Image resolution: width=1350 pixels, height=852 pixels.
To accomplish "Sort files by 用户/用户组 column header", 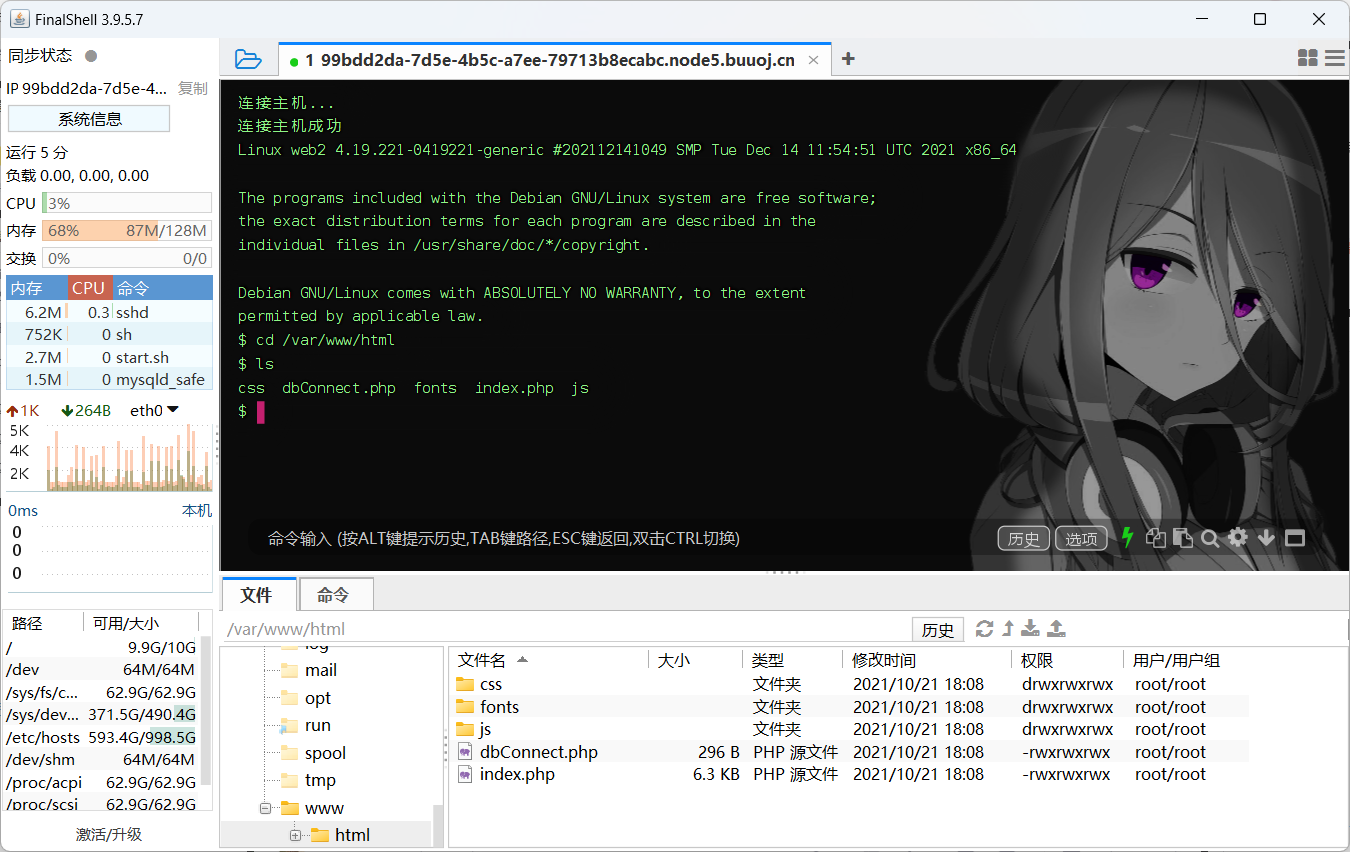I will click(1186, 660).
